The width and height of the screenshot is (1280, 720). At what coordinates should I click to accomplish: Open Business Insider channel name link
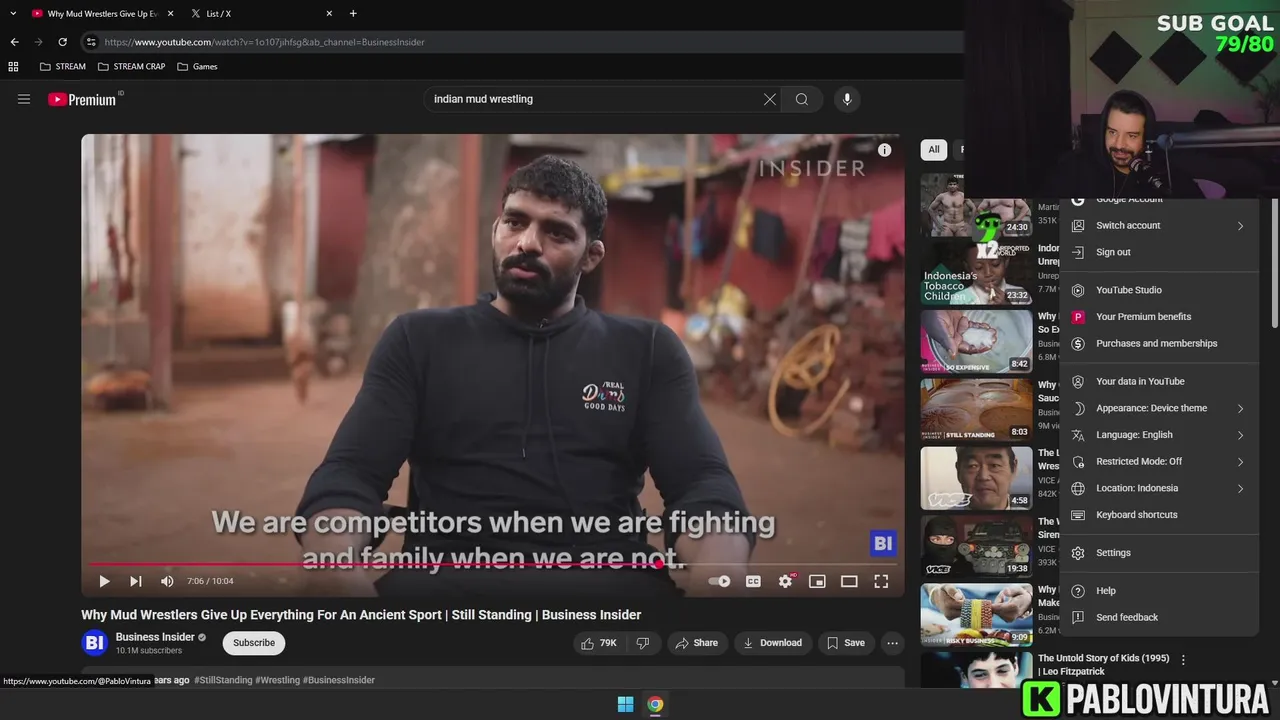click(155, 637)
